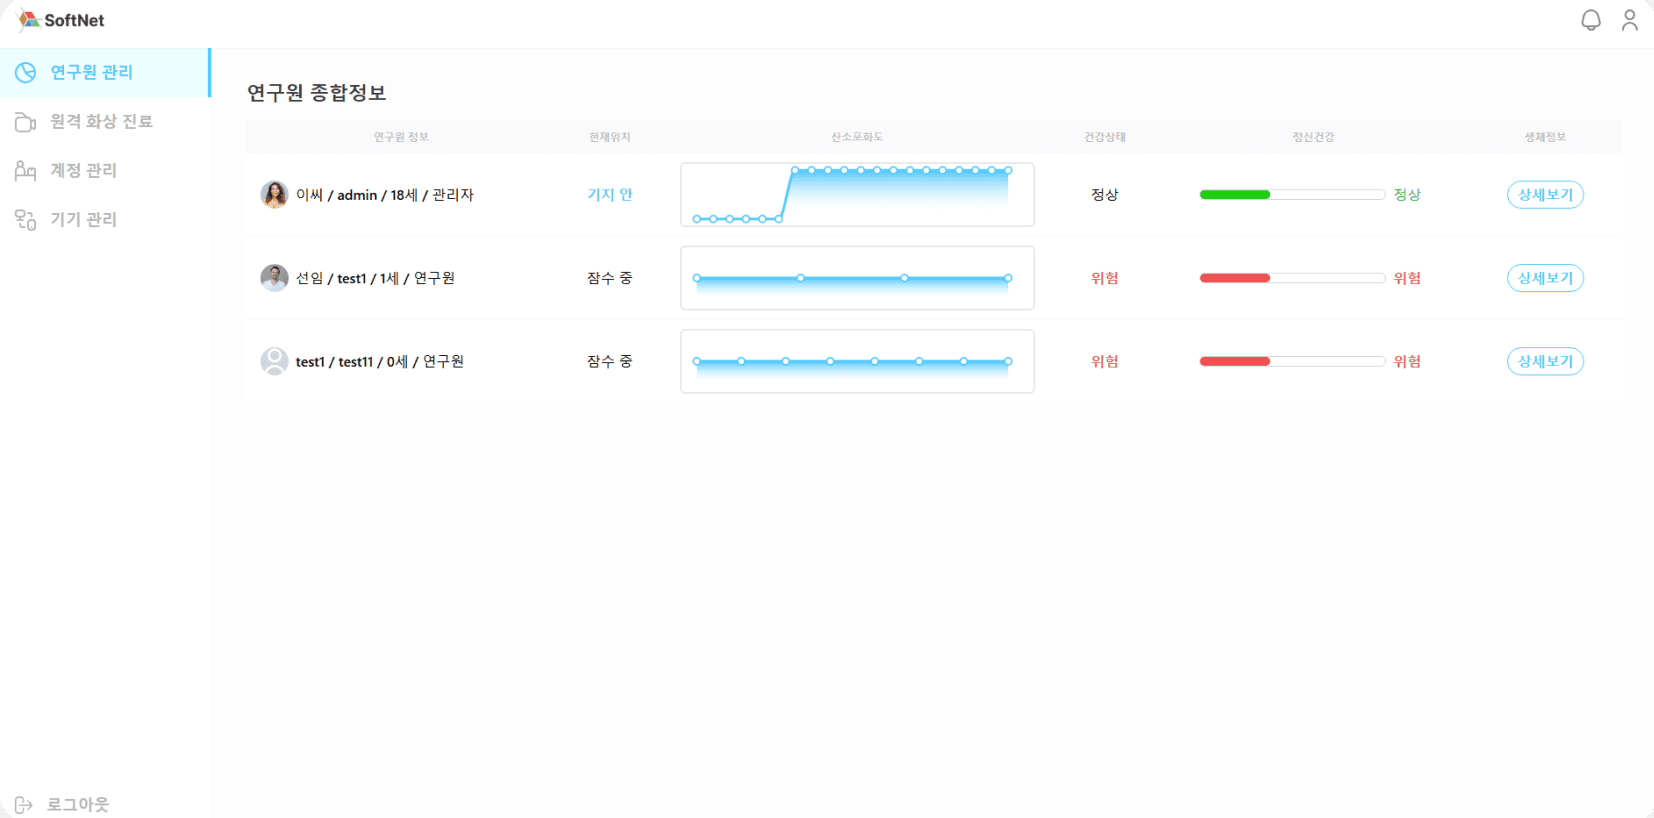Open 상세보기 for the test1 row

tap(1545, 278)
